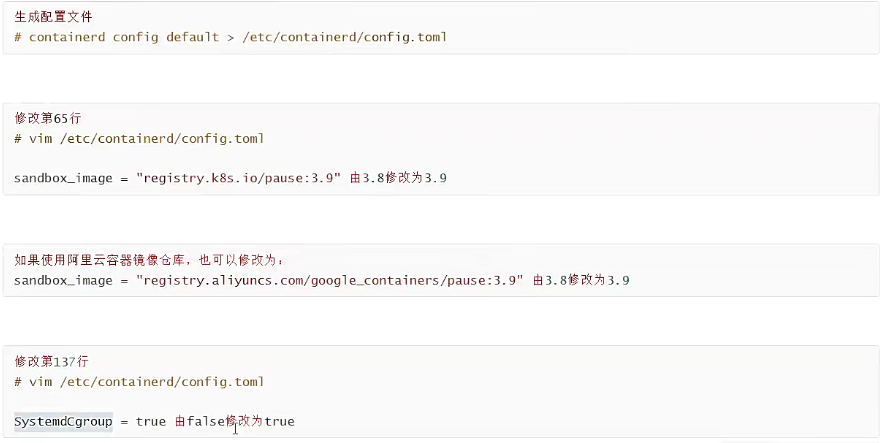Click the "true" value right after the equals sign
This screenshot has width=882, height=443.
click(151, 422)
